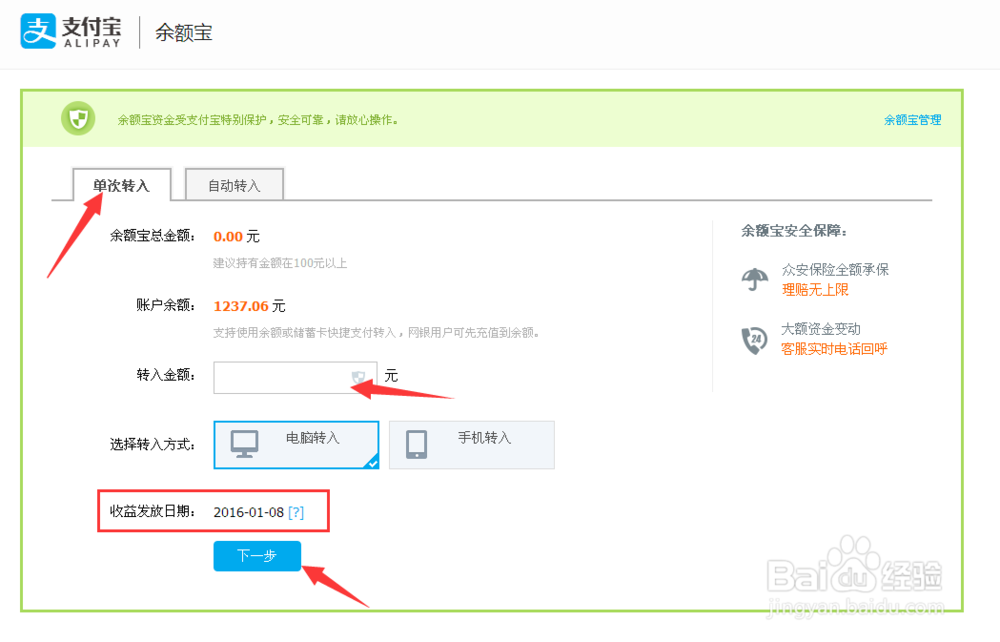This screenshot has height=642, width=1000.
Task: Click the umbrella insurance icon
Action: click(x=754, y=279)
